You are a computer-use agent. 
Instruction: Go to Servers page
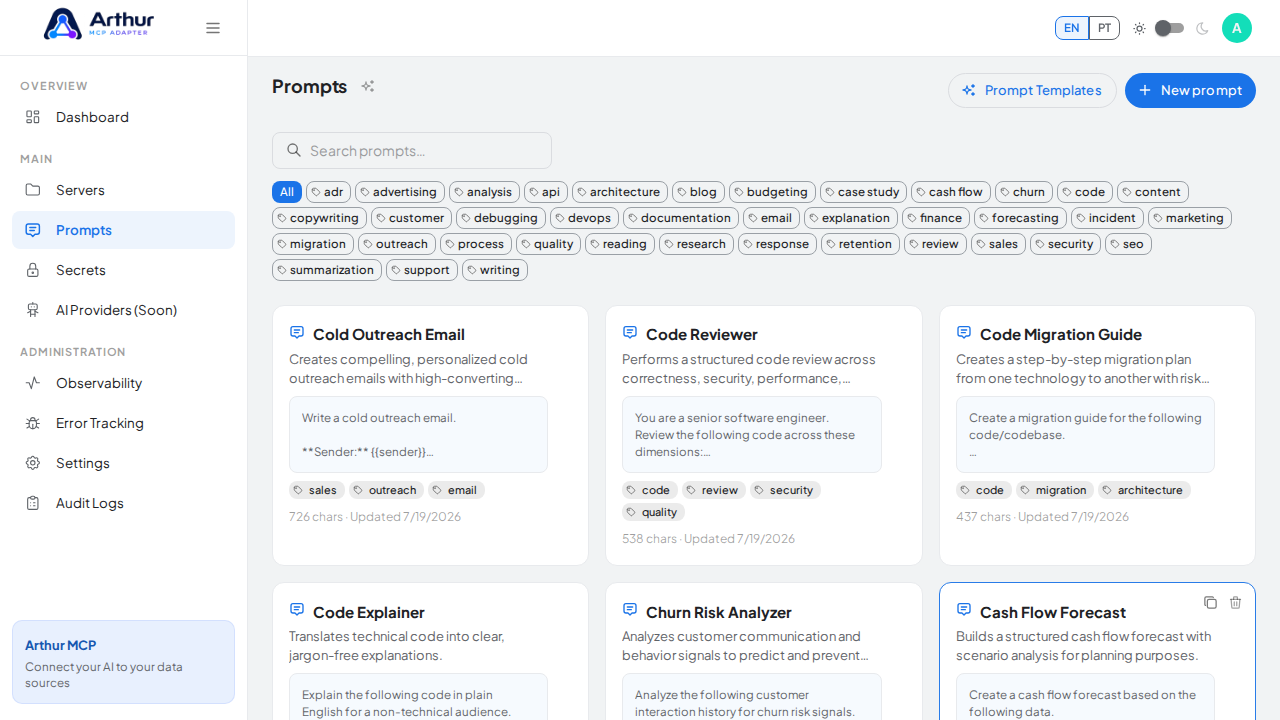123,190
